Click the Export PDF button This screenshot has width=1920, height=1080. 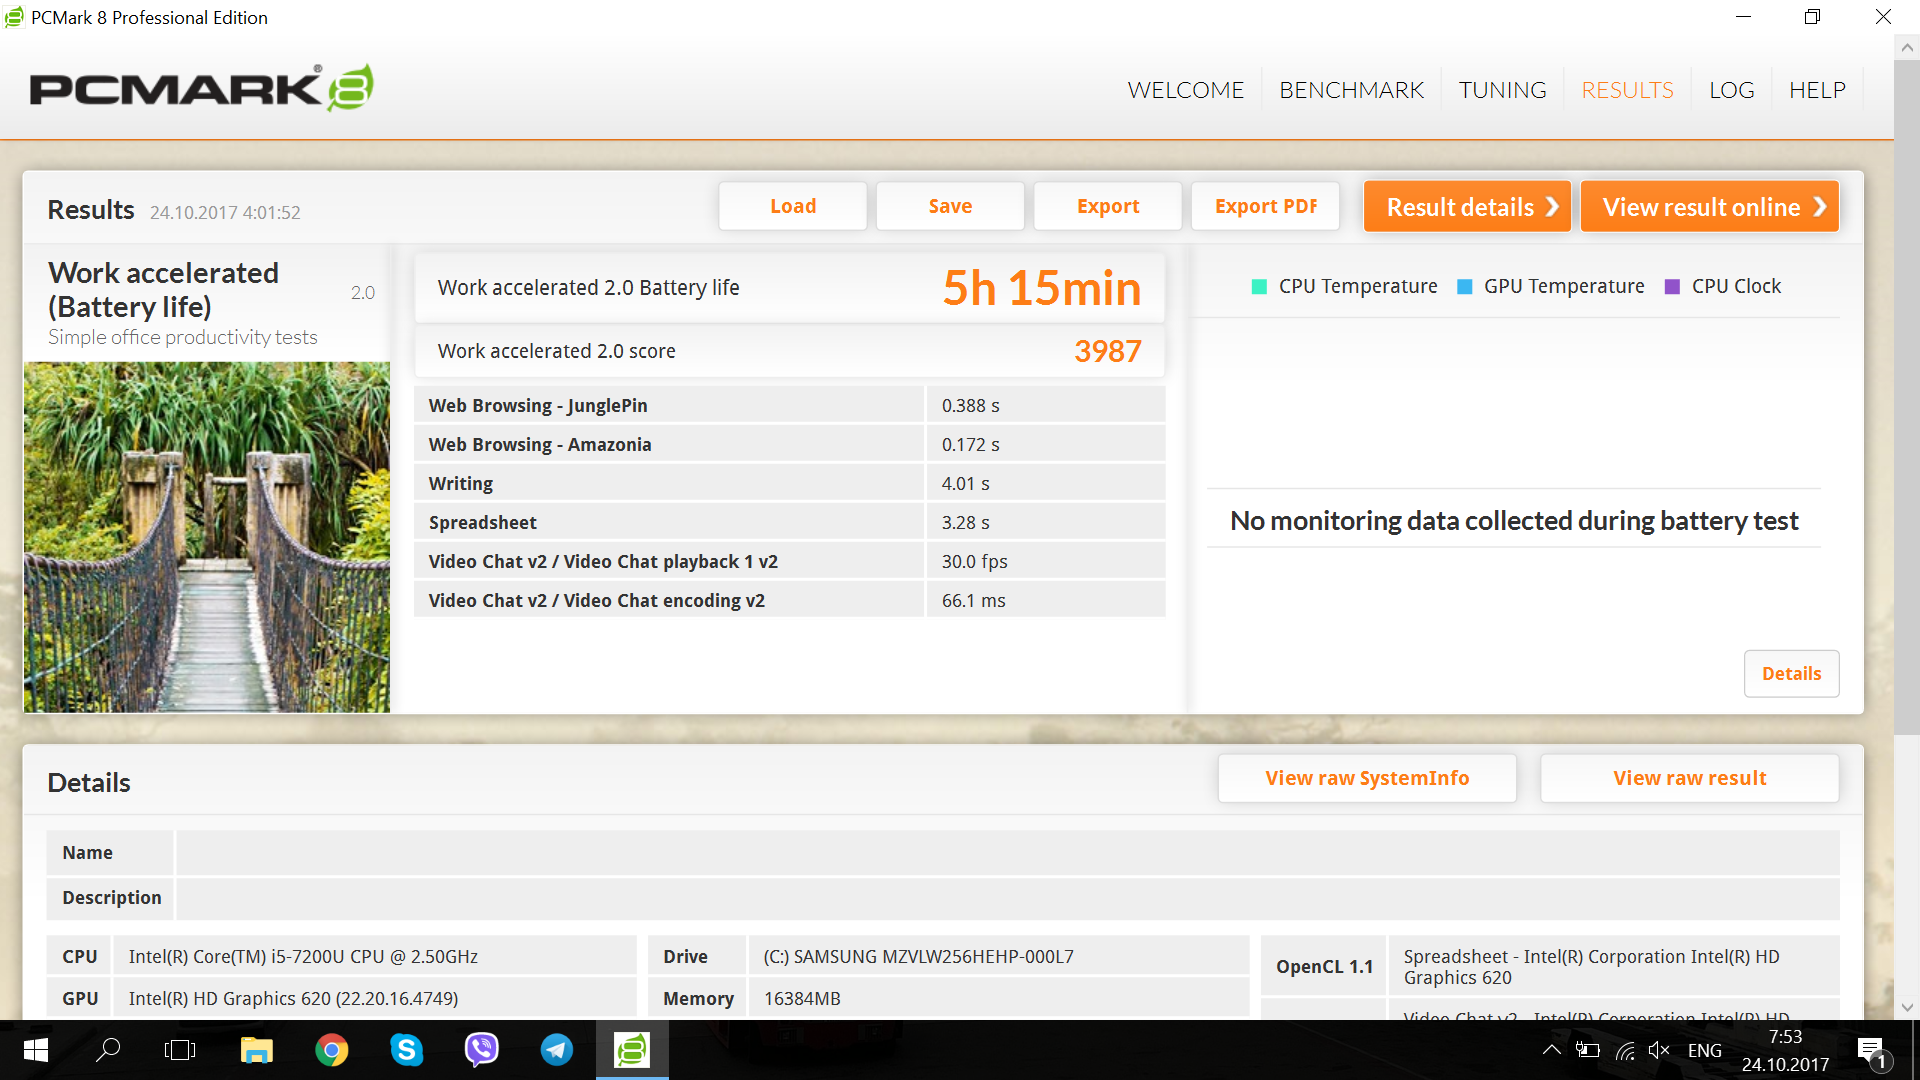click(1265, 206)
